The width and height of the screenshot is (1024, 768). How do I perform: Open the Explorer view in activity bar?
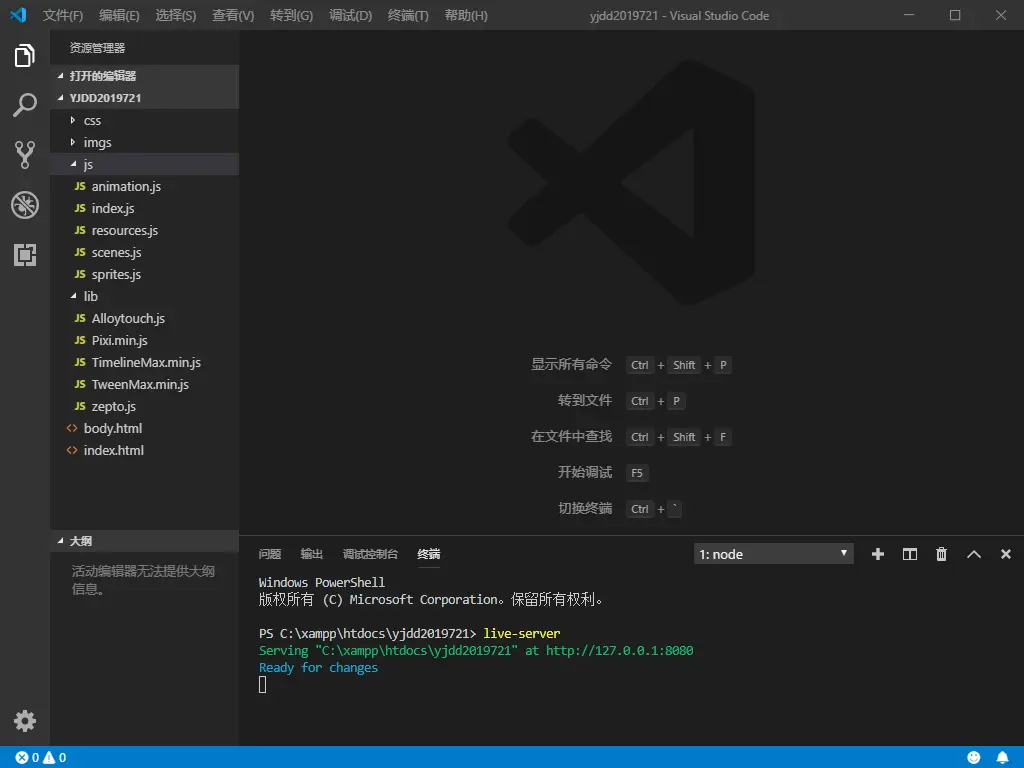point(25,56)
